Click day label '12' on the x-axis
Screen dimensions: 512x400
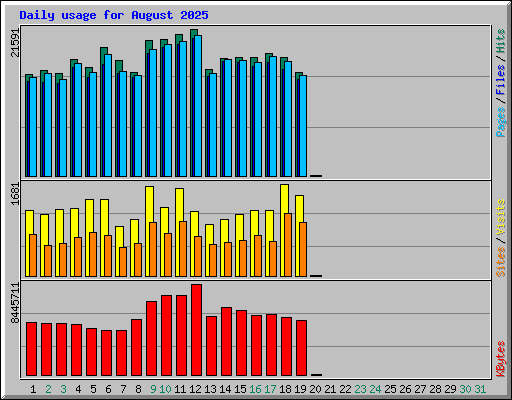point(195,389)
